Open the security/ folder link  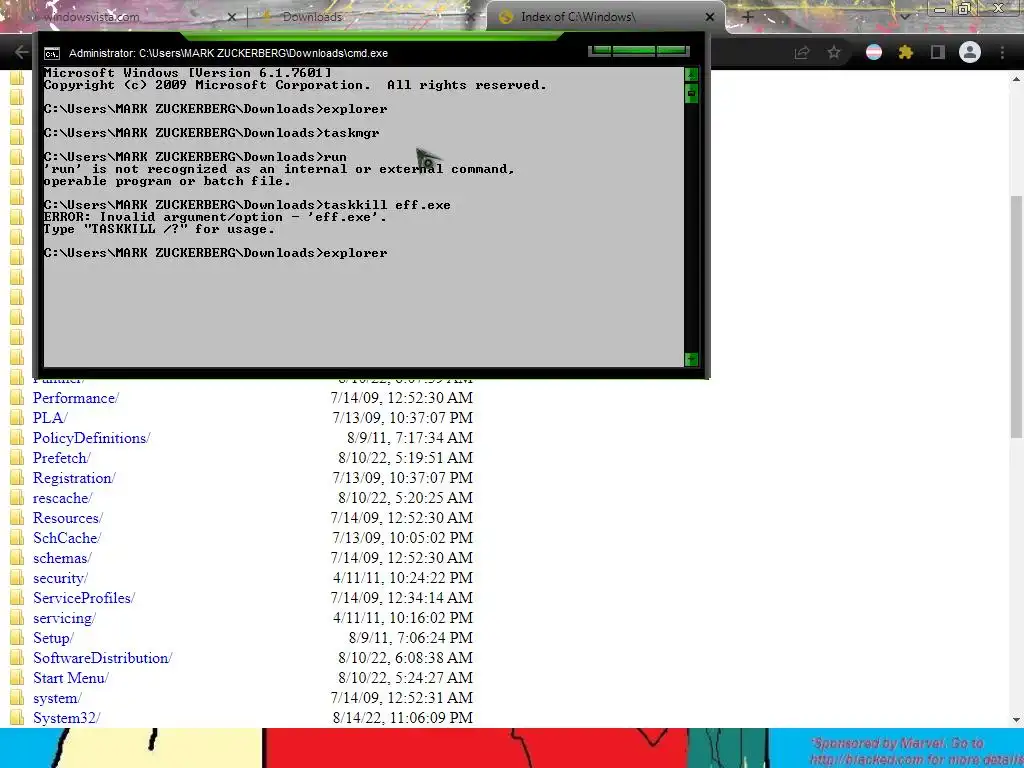pos(60,578)
